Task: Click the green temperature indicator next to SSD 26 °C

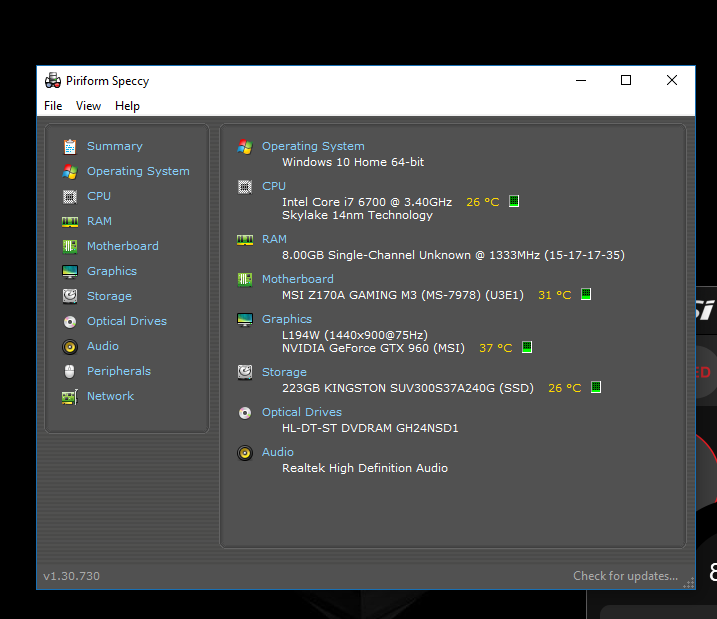Action: (596, 387)
